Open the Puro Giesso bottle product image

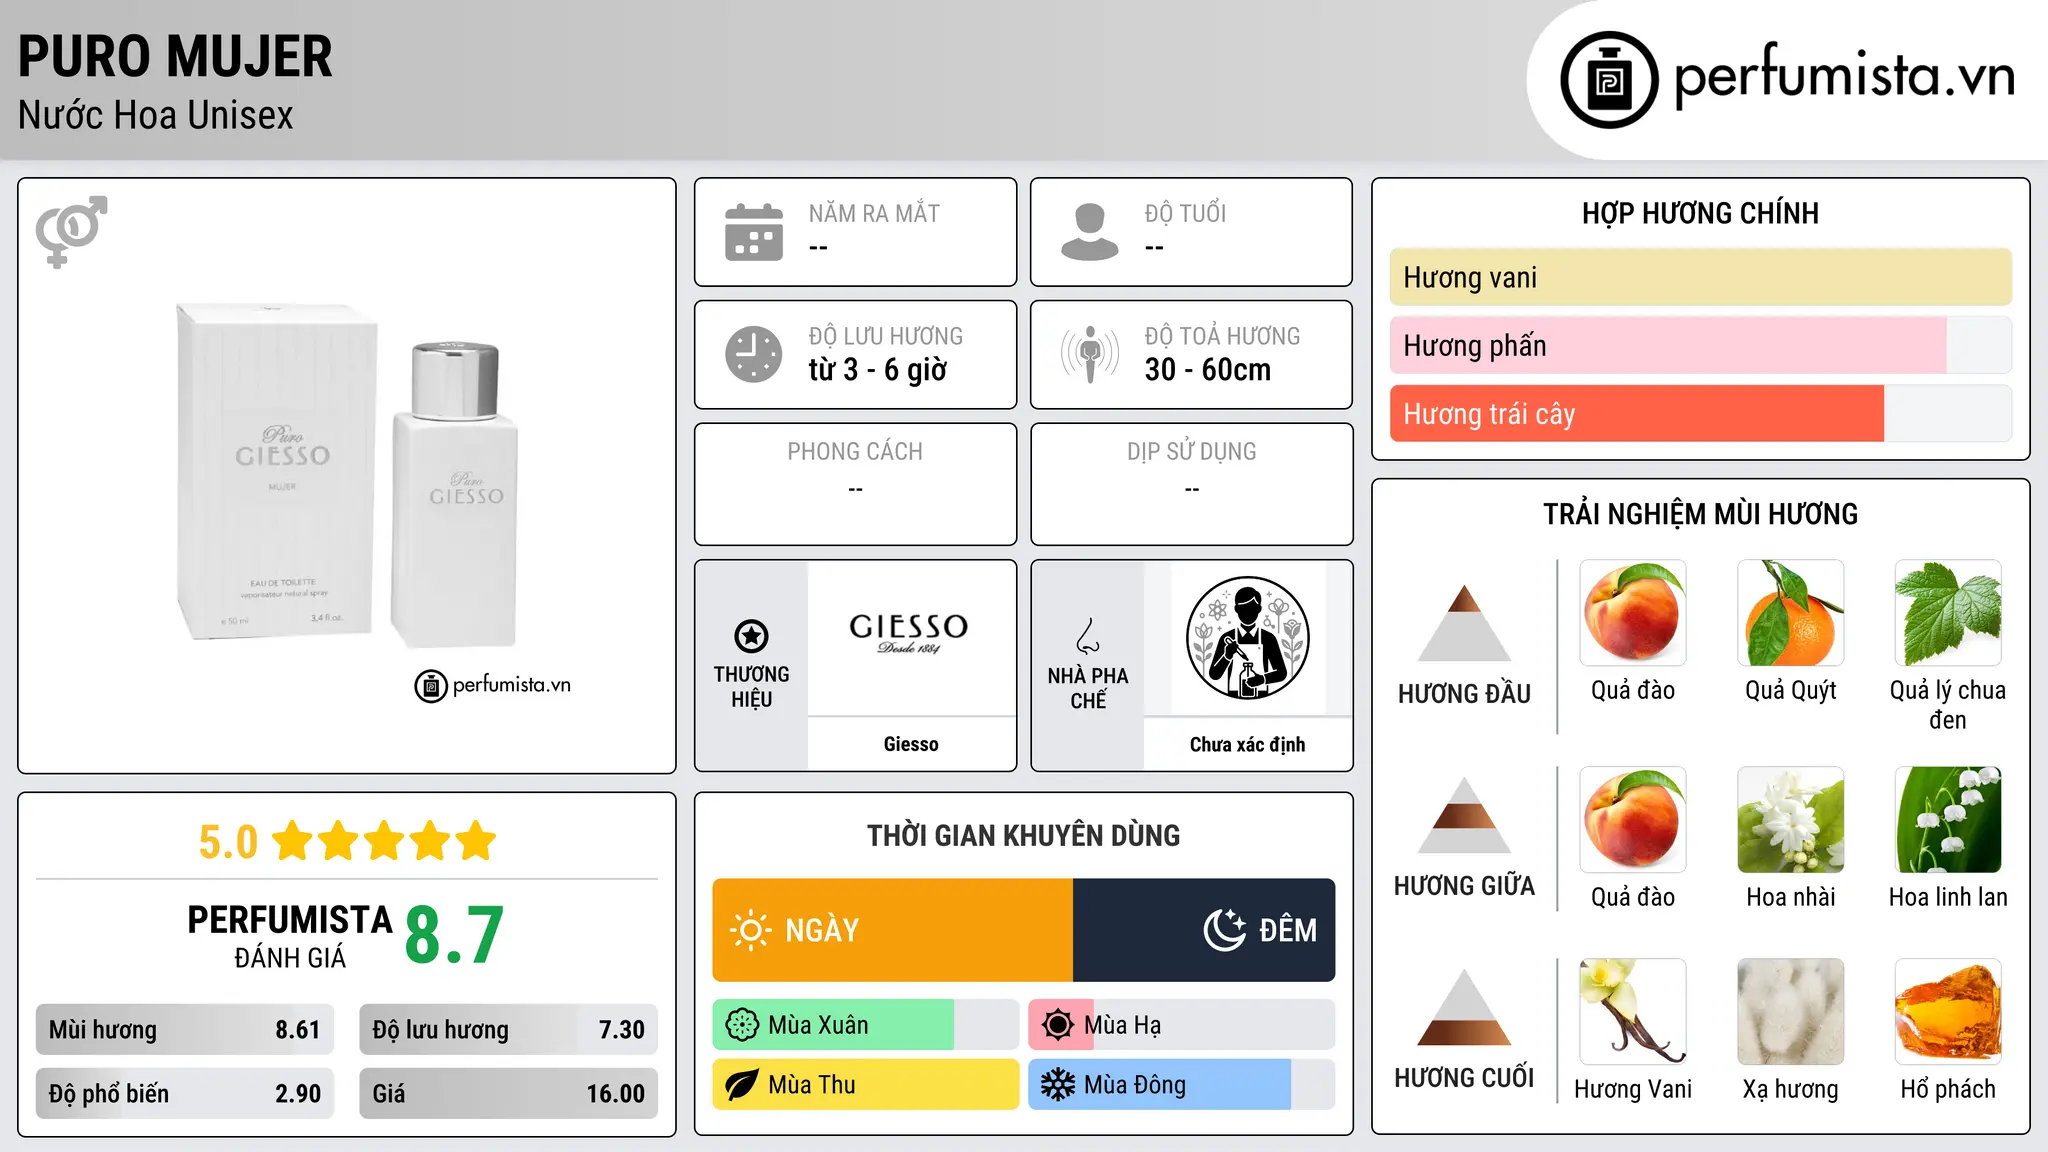pyautogui.click(x=347, y=475)
